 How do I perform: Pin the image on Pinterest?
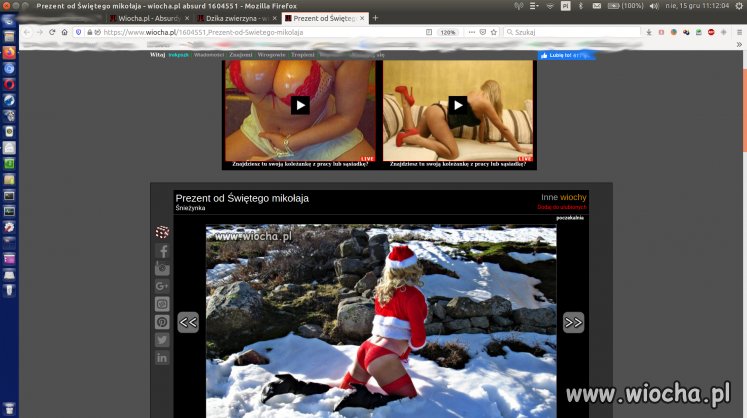click(162, 322)
